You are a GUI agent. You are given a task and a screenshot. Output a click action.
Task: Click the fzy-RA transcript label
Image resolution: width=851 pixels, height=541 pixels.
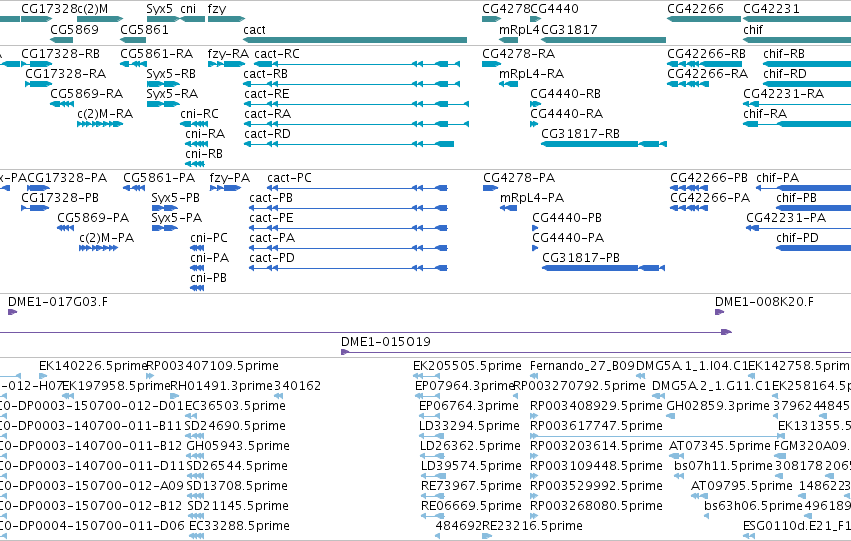click(x=228, y=54)
